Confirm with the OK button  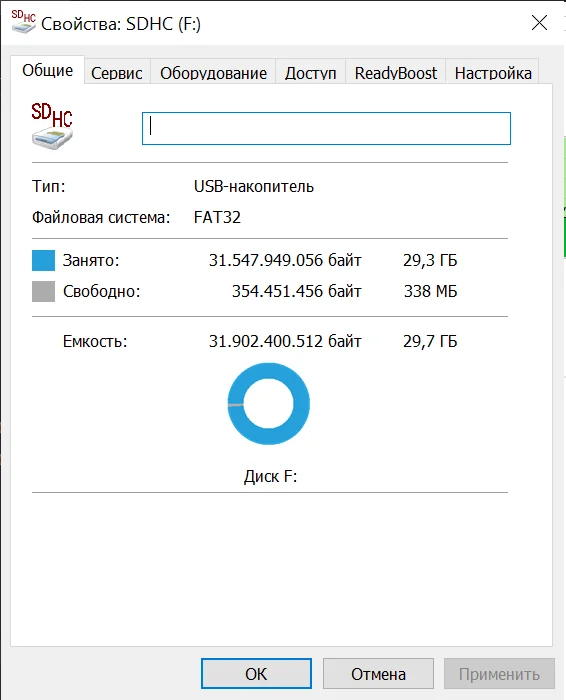click(256, 674)
